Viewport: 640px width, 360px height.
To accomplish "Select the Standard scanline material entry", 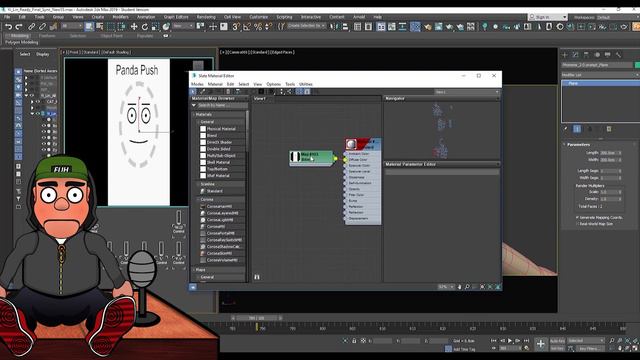I will click(214, 191).
